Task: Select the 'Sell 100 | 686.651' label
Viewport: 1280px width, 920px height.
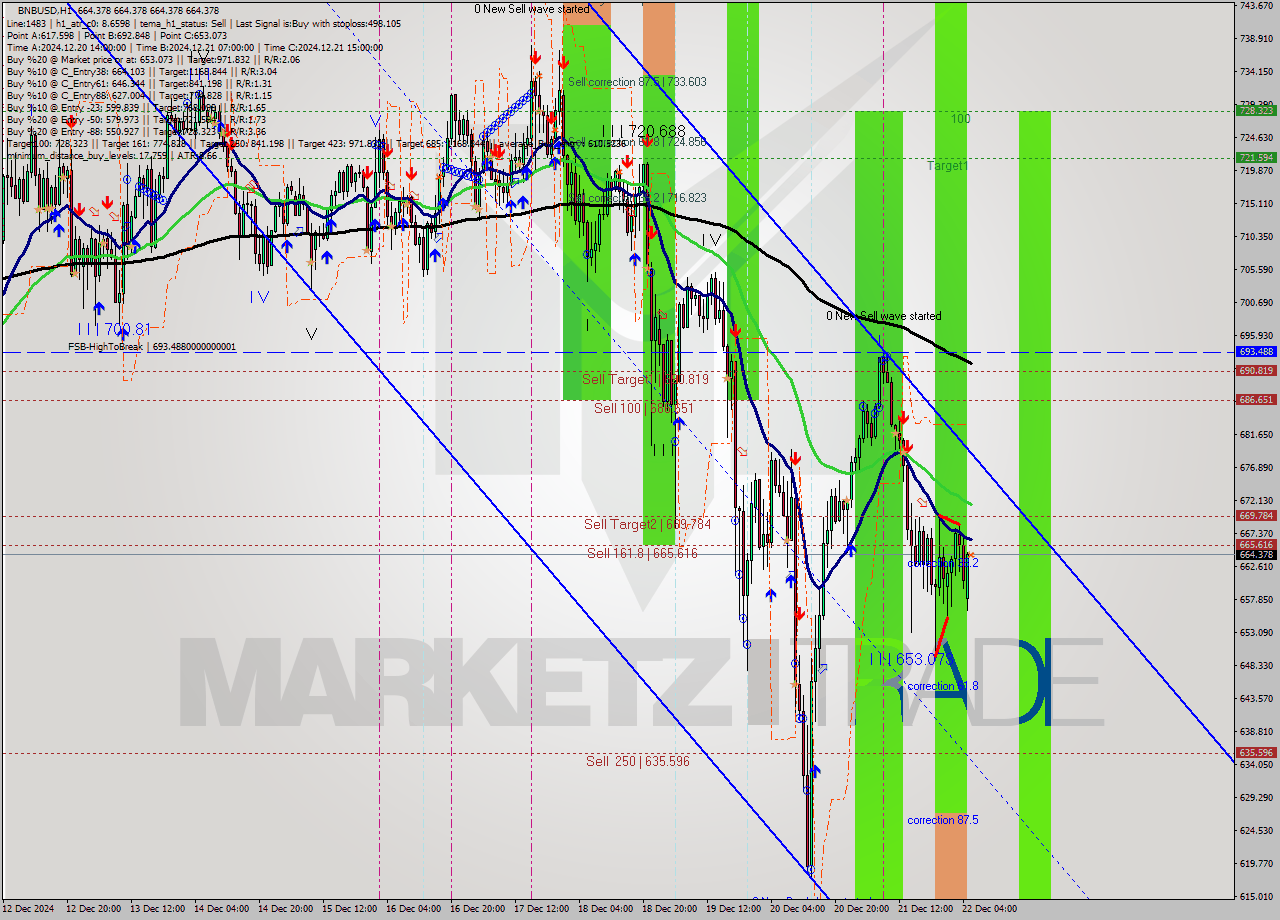Action: [x=644, y=408]
